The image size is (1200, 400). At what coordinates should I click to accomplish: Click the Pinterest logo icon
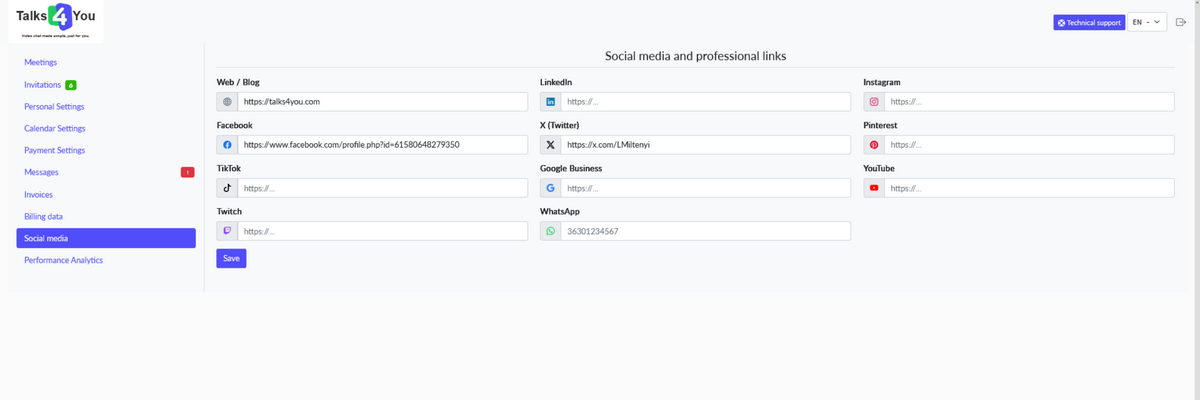(x=874, y=145)
